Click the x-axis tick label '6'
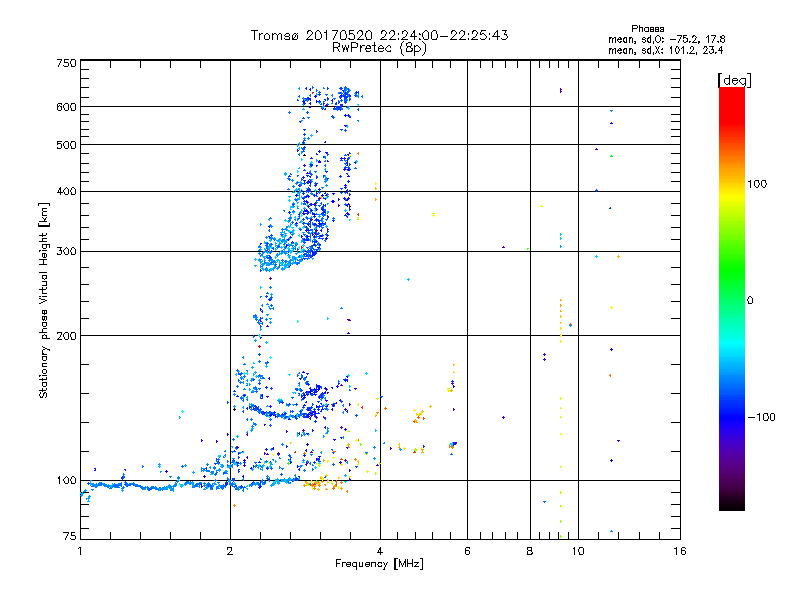Screen dimensions: 800x600 point(467,551)
